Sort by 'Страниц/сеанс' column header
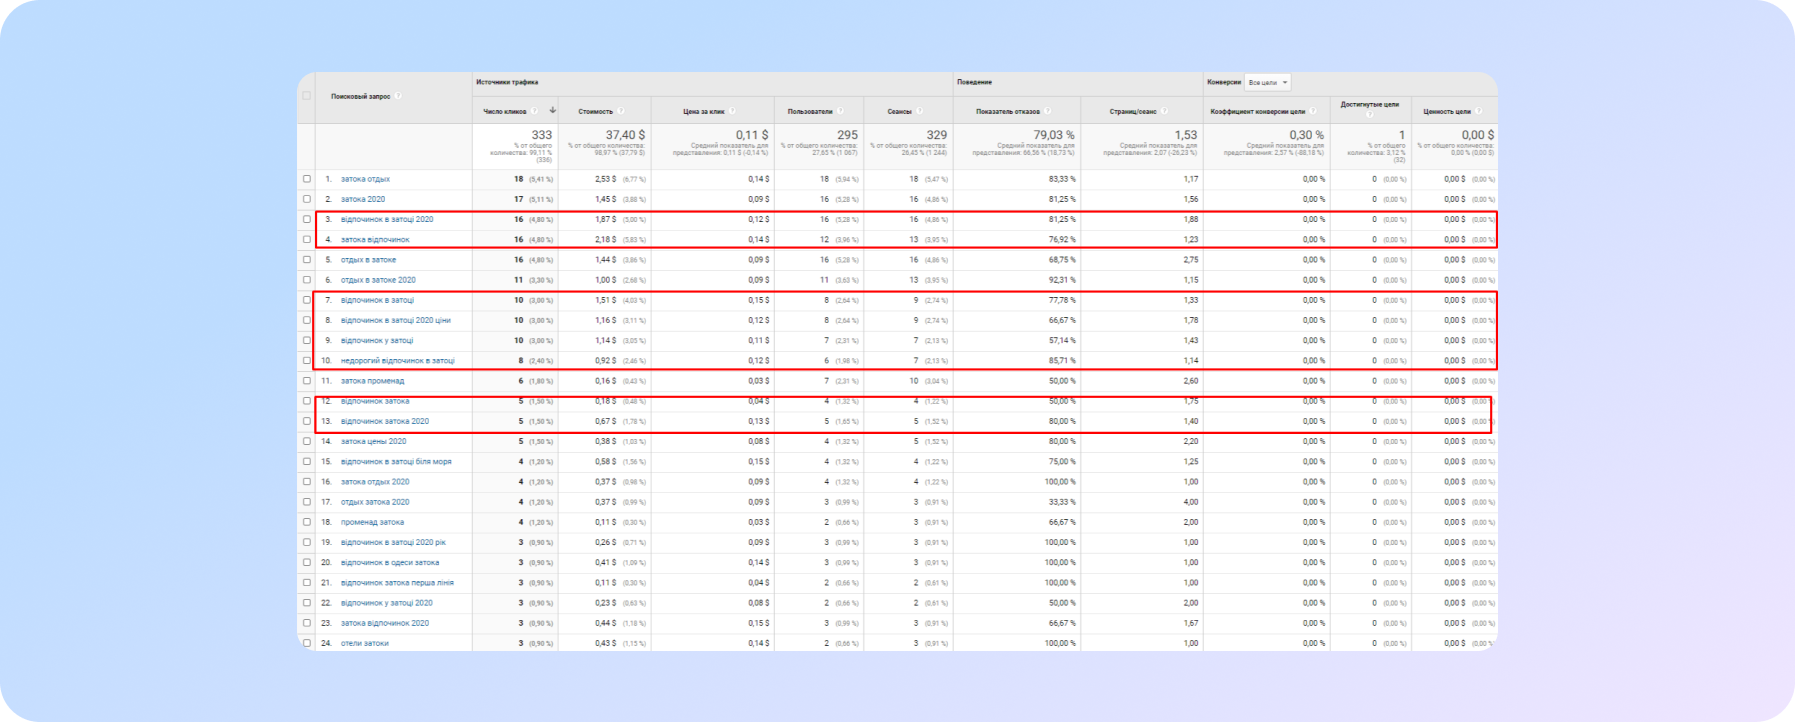The width and height of the screenshot is (1795, 722). tap(1134, 111)
